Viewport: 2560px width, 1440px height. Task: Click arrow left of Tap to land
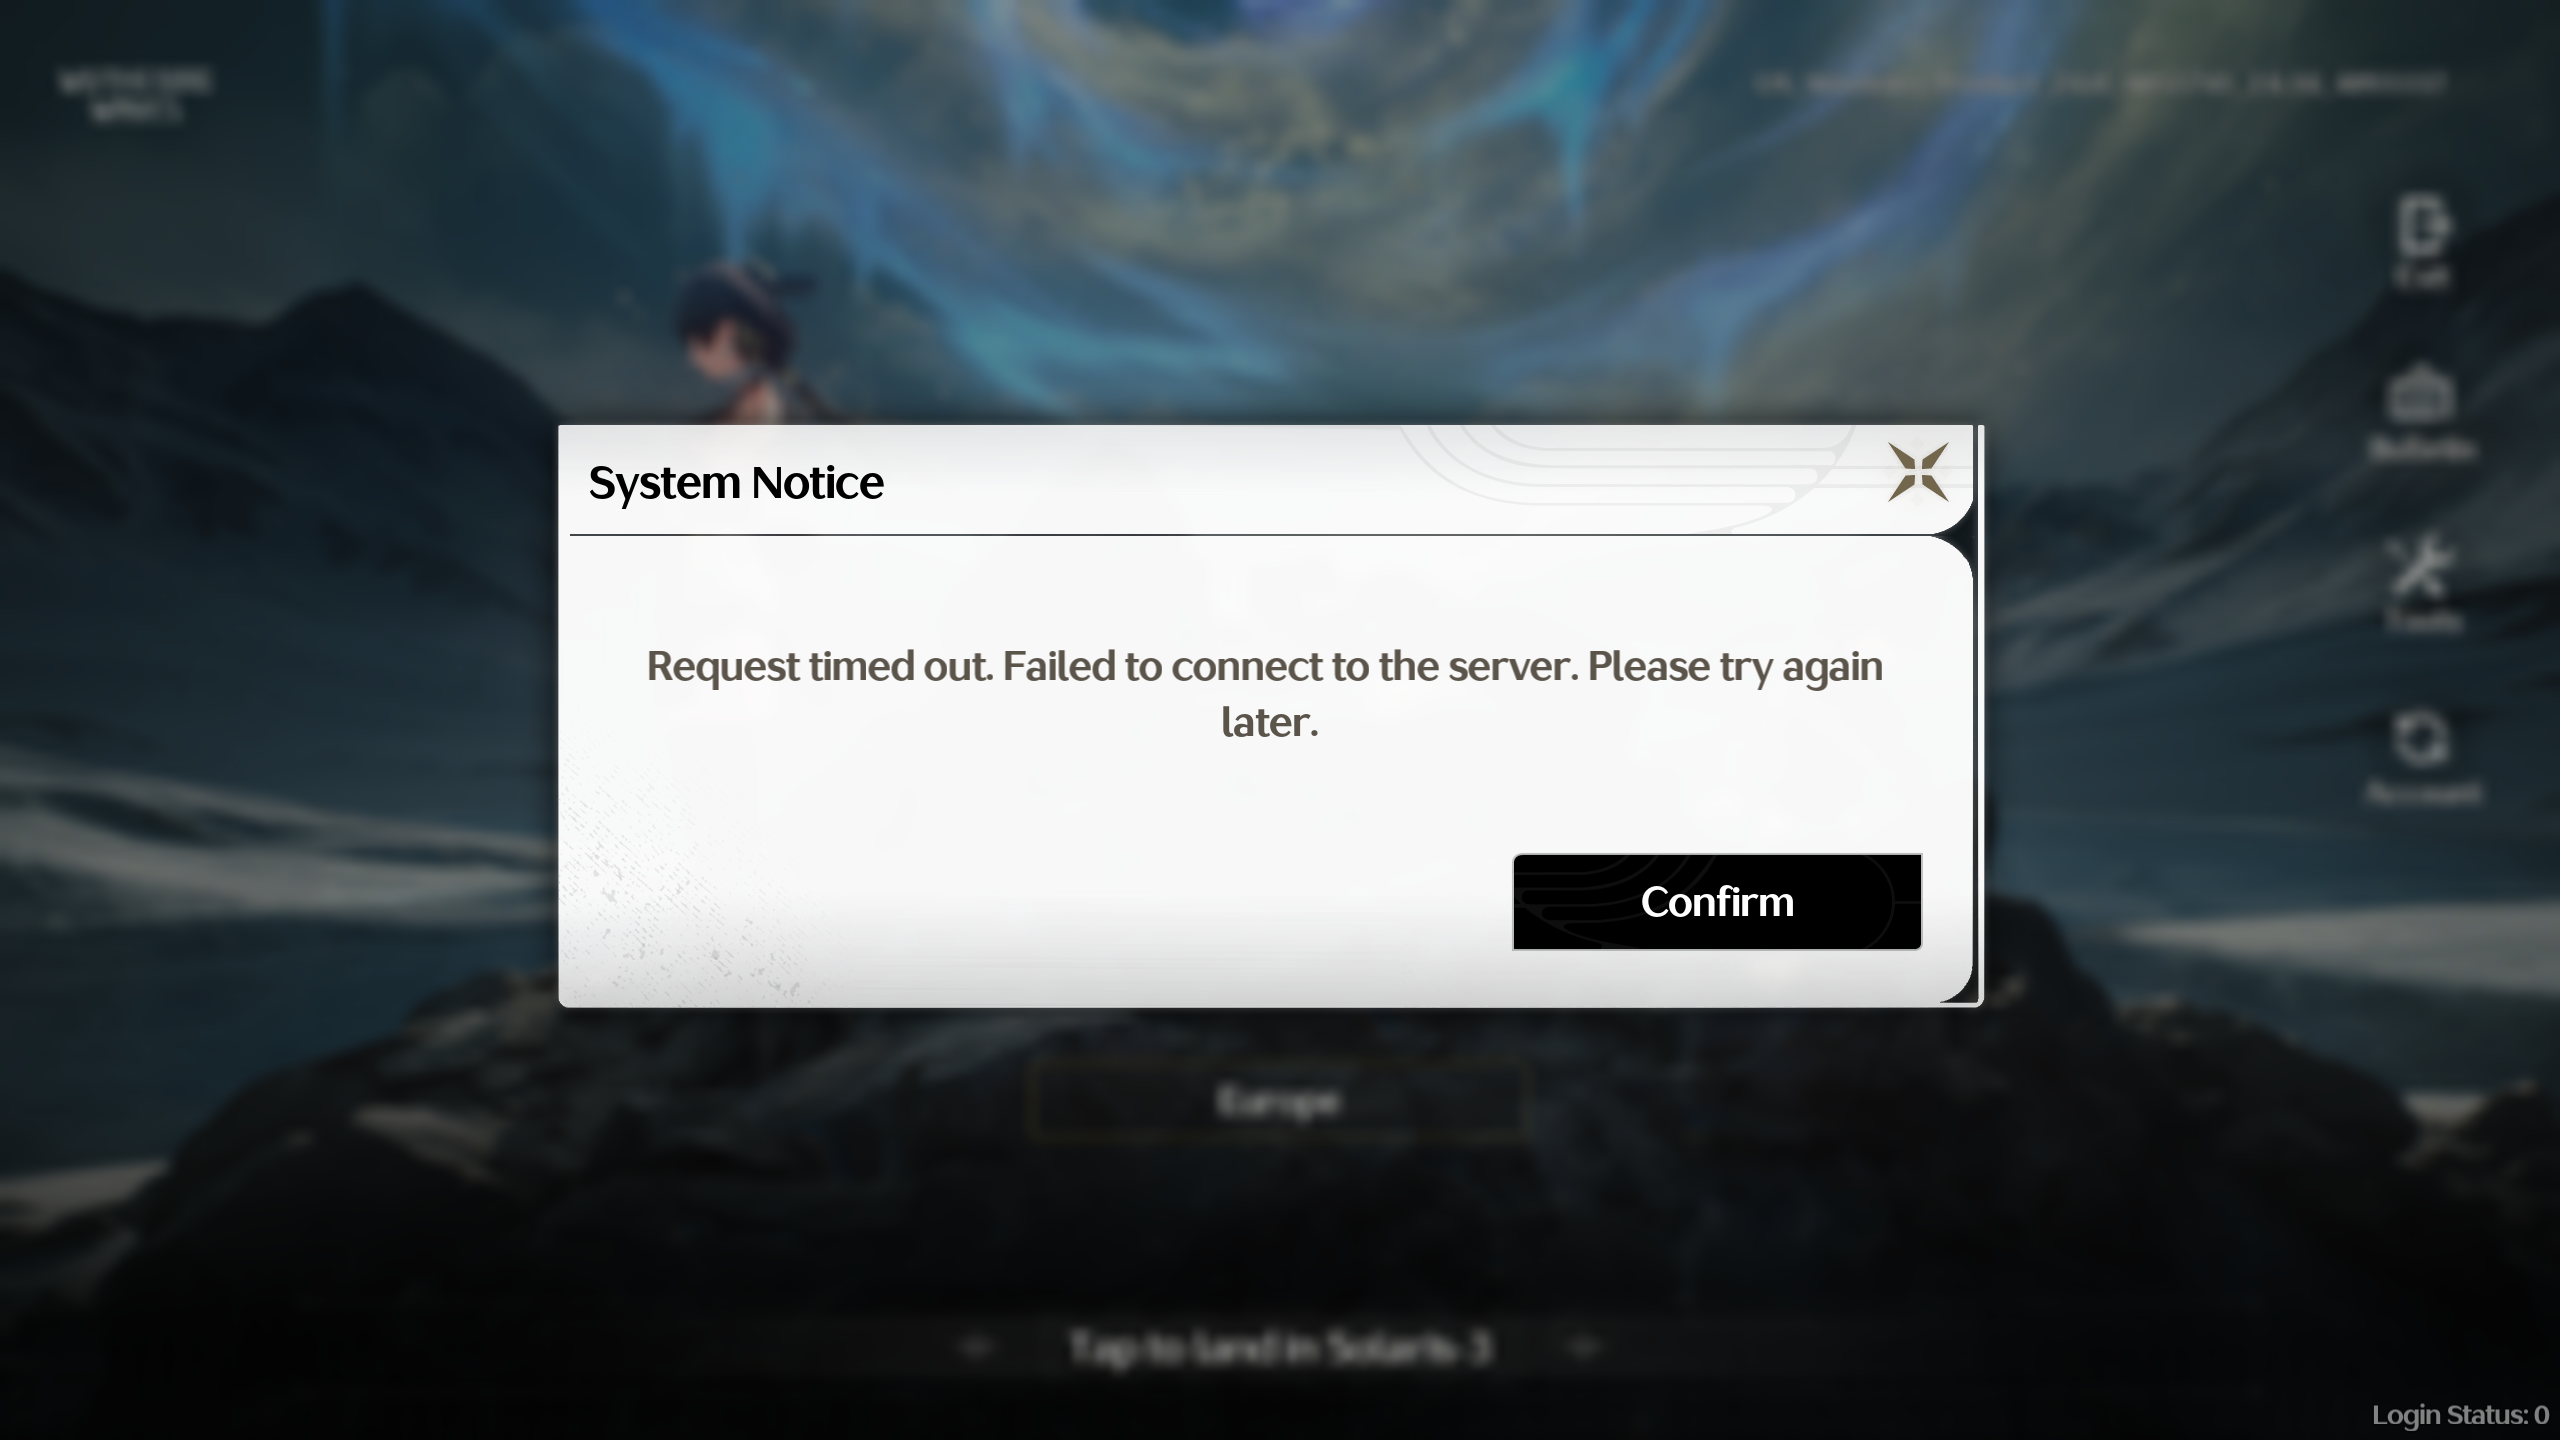975,1347
